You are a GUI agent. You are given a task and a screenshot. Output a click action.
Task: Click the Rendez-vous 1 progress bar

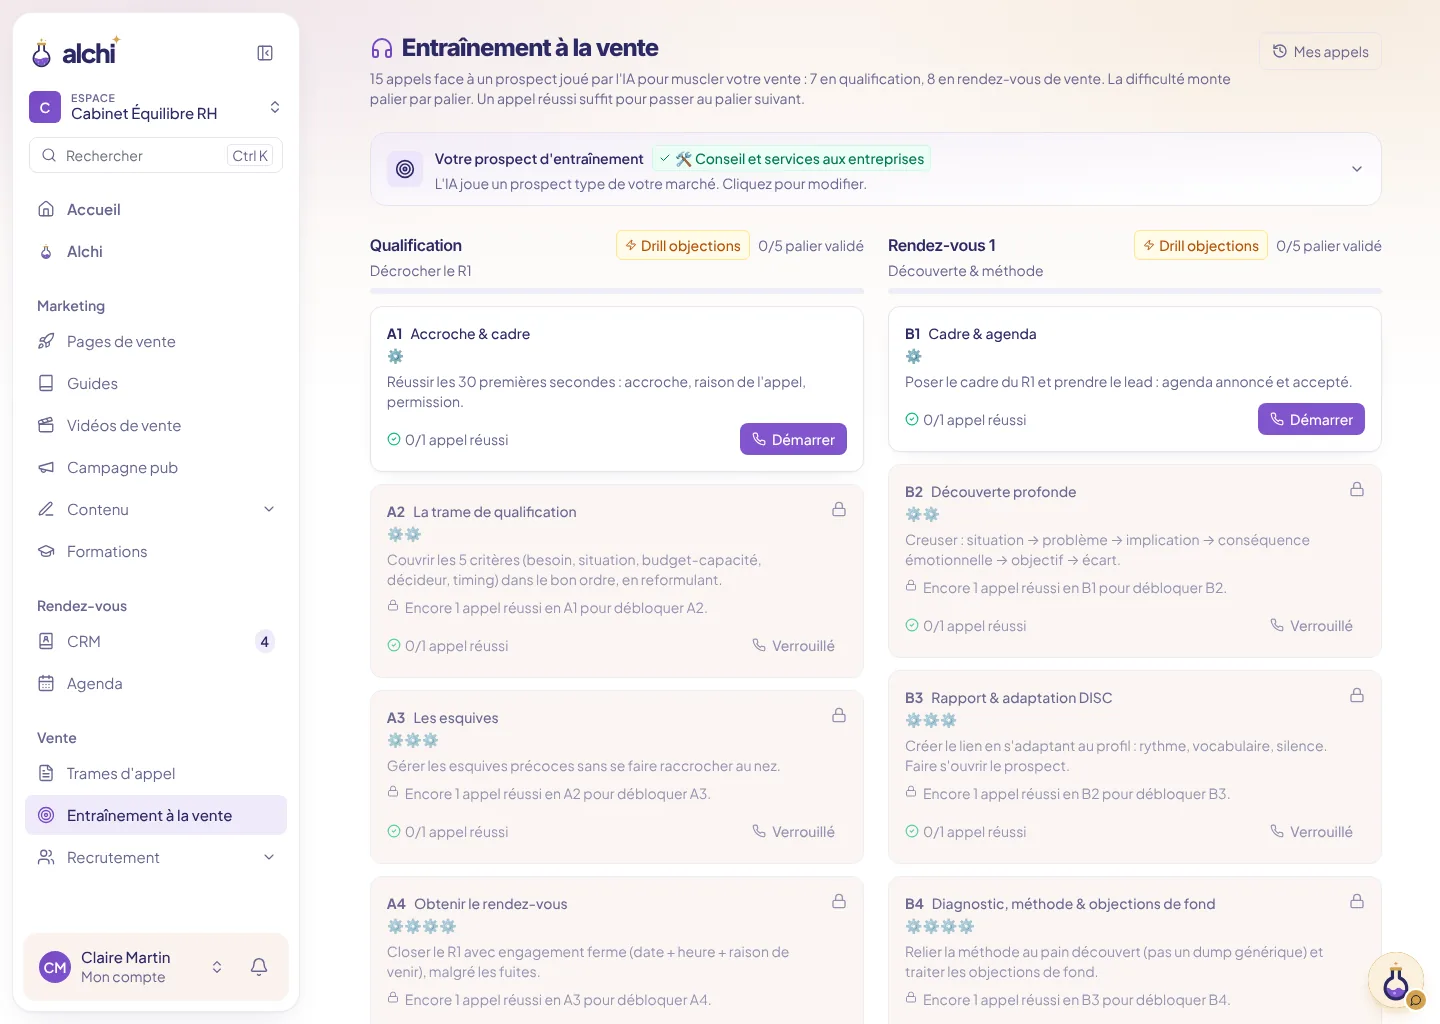click(1135, 291)
